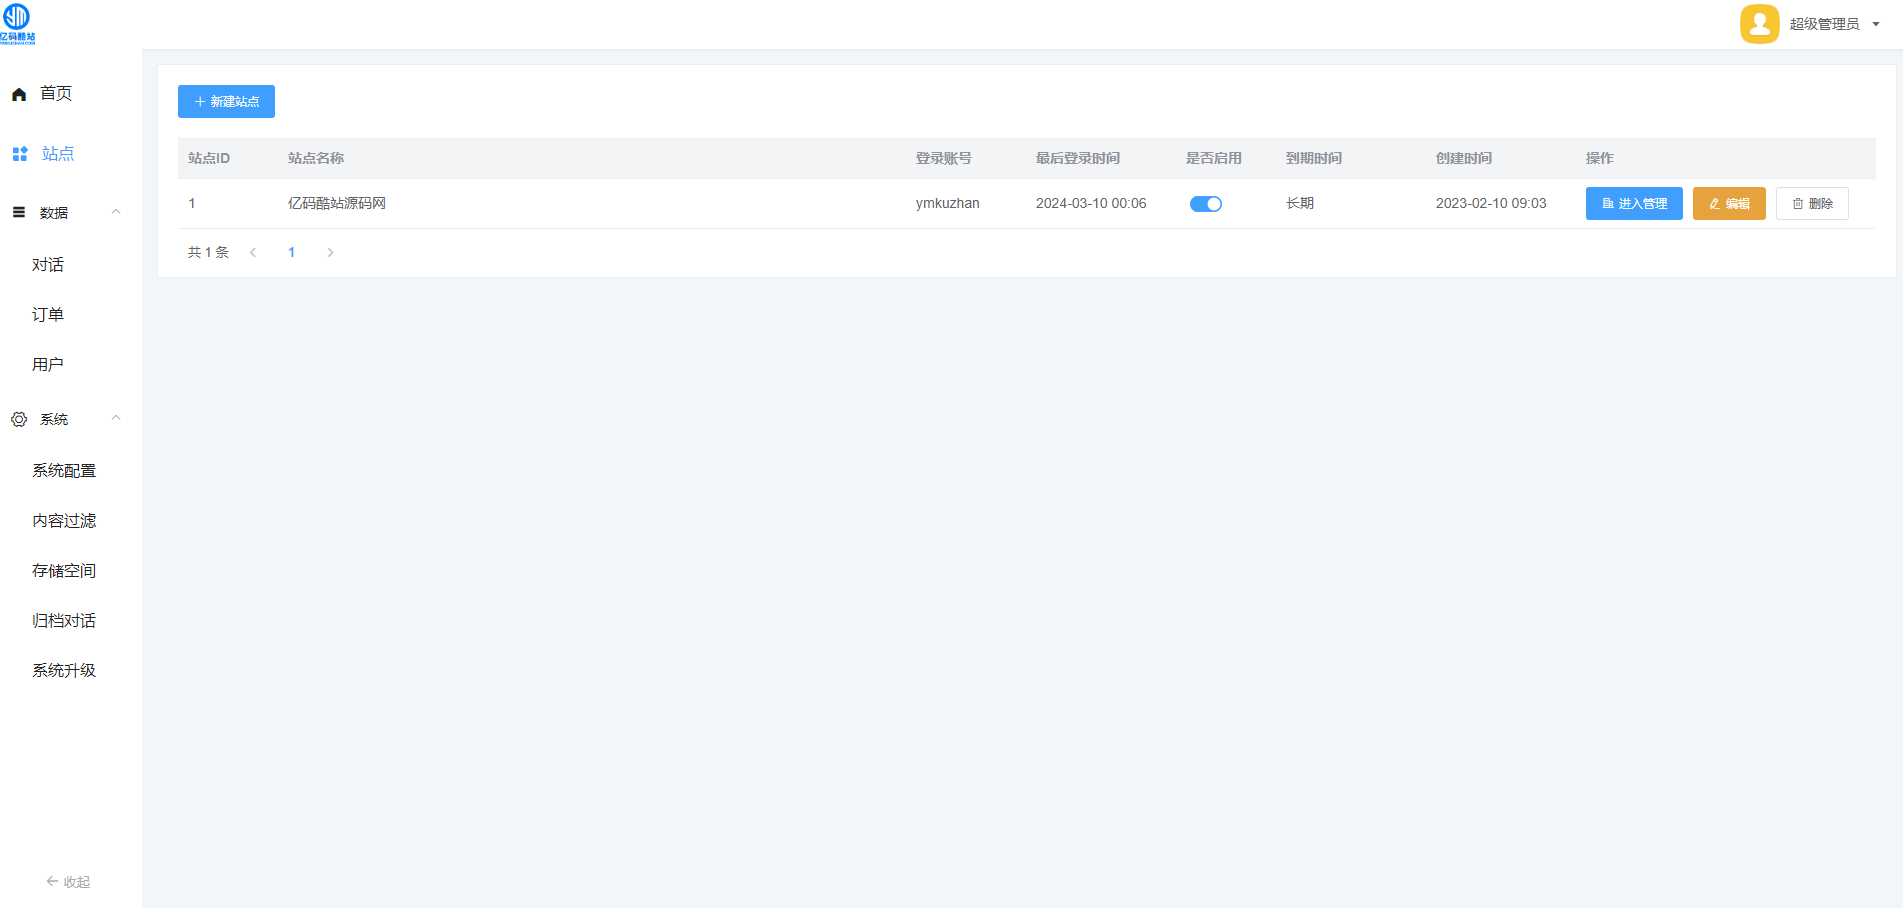Click the next page arrow in pagination

[x=330, y=253]
